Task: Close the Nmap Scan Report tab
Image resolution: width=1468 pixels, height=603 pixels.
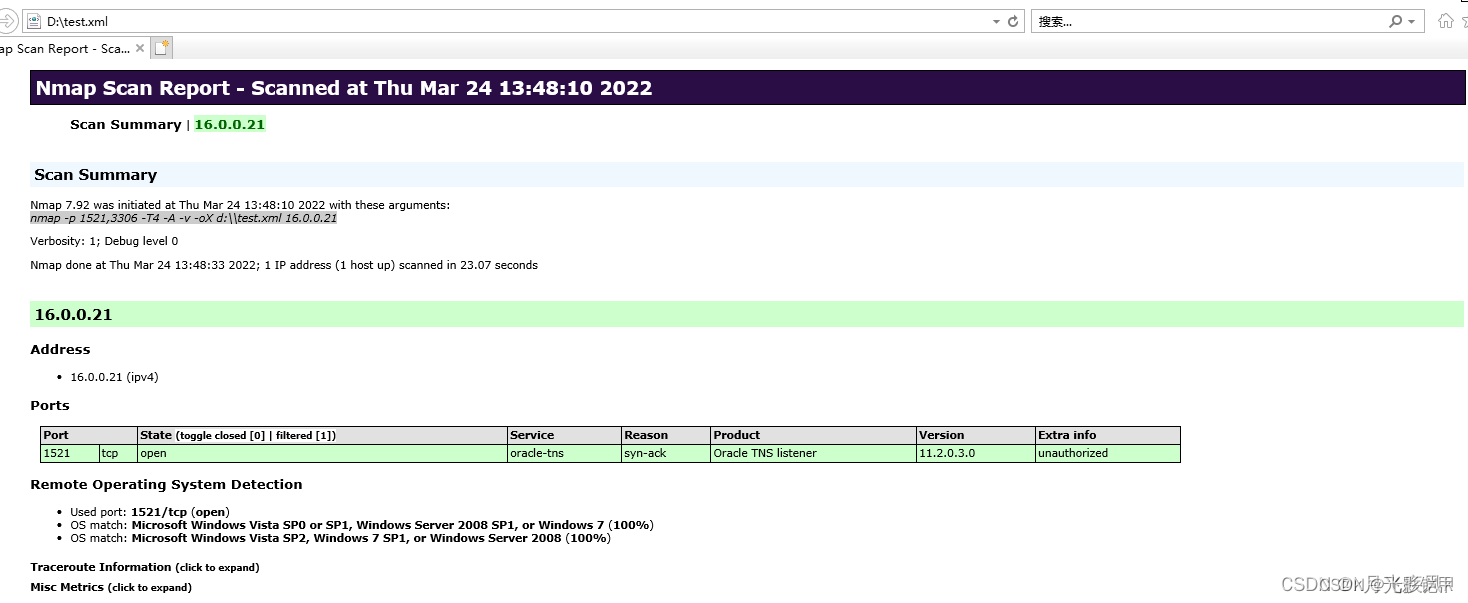Action: 140,48
